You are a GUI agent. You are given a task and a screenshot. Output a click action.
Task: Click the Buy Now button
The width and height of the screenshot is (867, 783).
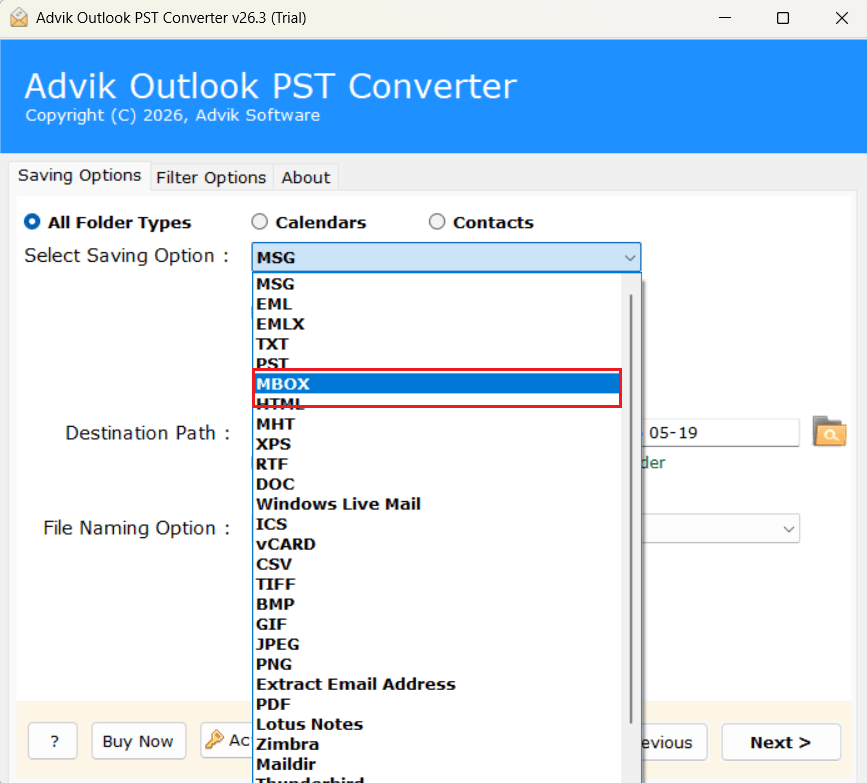coord(138,741)
